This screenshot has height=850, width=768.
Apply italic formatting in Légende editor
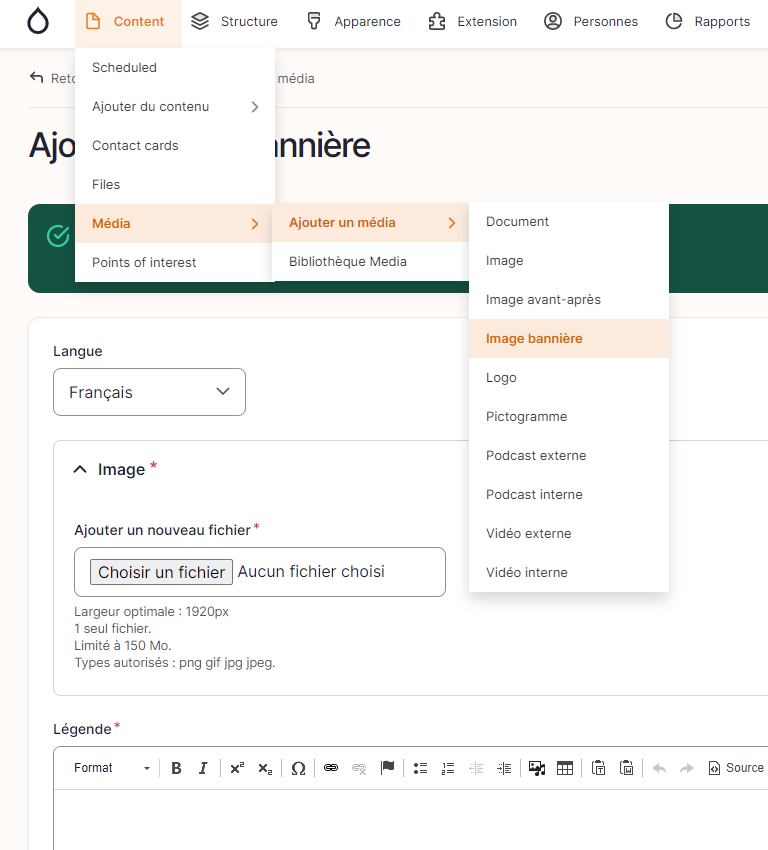(x=203, y=768)
